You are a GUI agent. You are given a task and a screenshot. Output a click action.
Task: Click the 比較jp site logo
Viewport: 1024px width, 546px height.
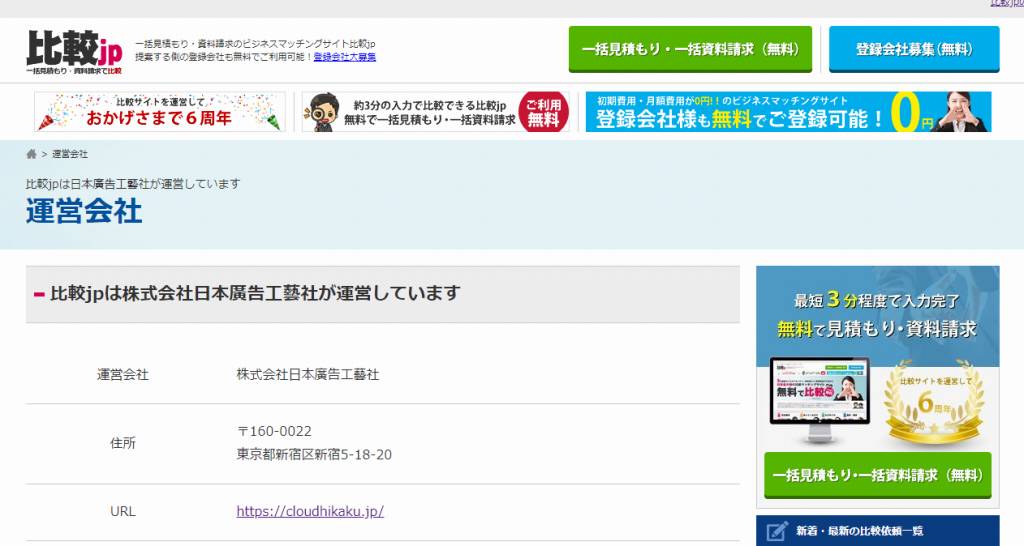pos(74,52)
